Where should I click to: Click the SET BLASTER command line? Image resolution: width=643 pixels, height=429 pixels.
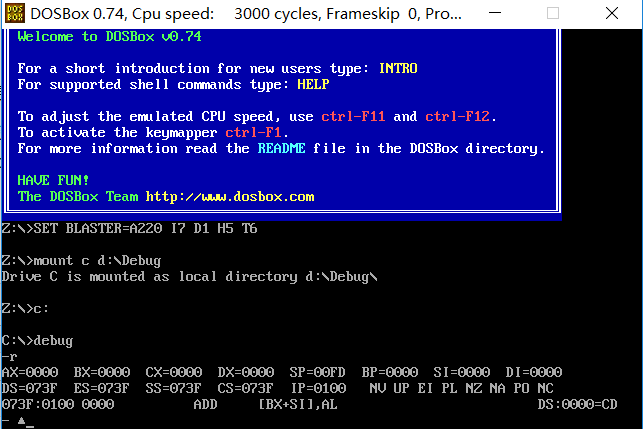(x=130, y=228)
